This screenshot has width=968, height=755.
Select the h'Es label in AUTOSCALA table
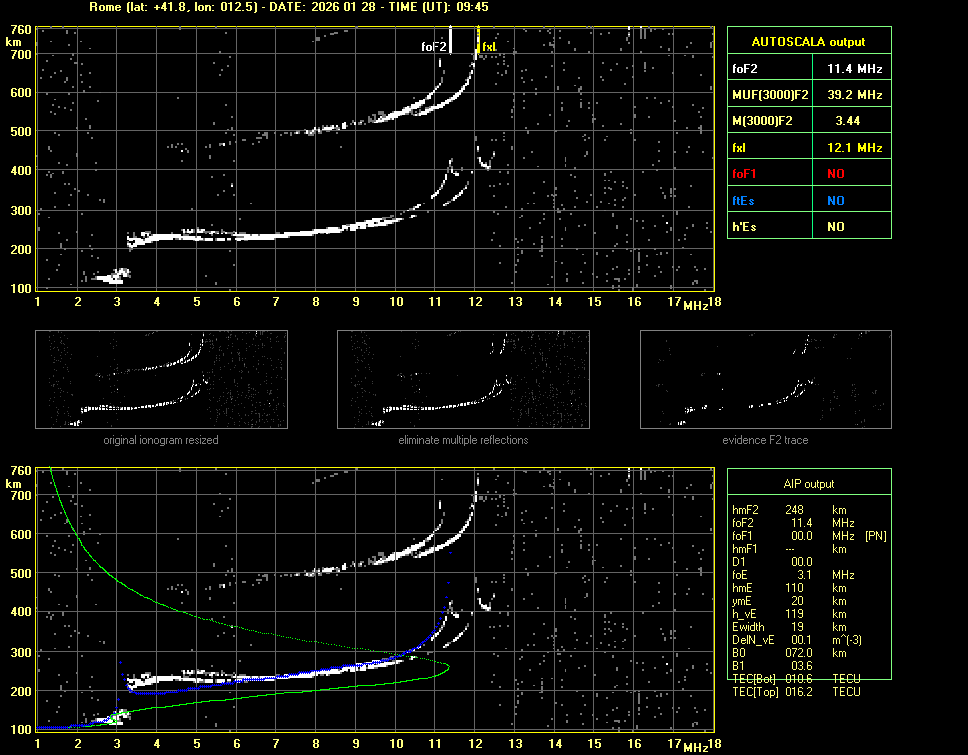[x=744, y=227]
